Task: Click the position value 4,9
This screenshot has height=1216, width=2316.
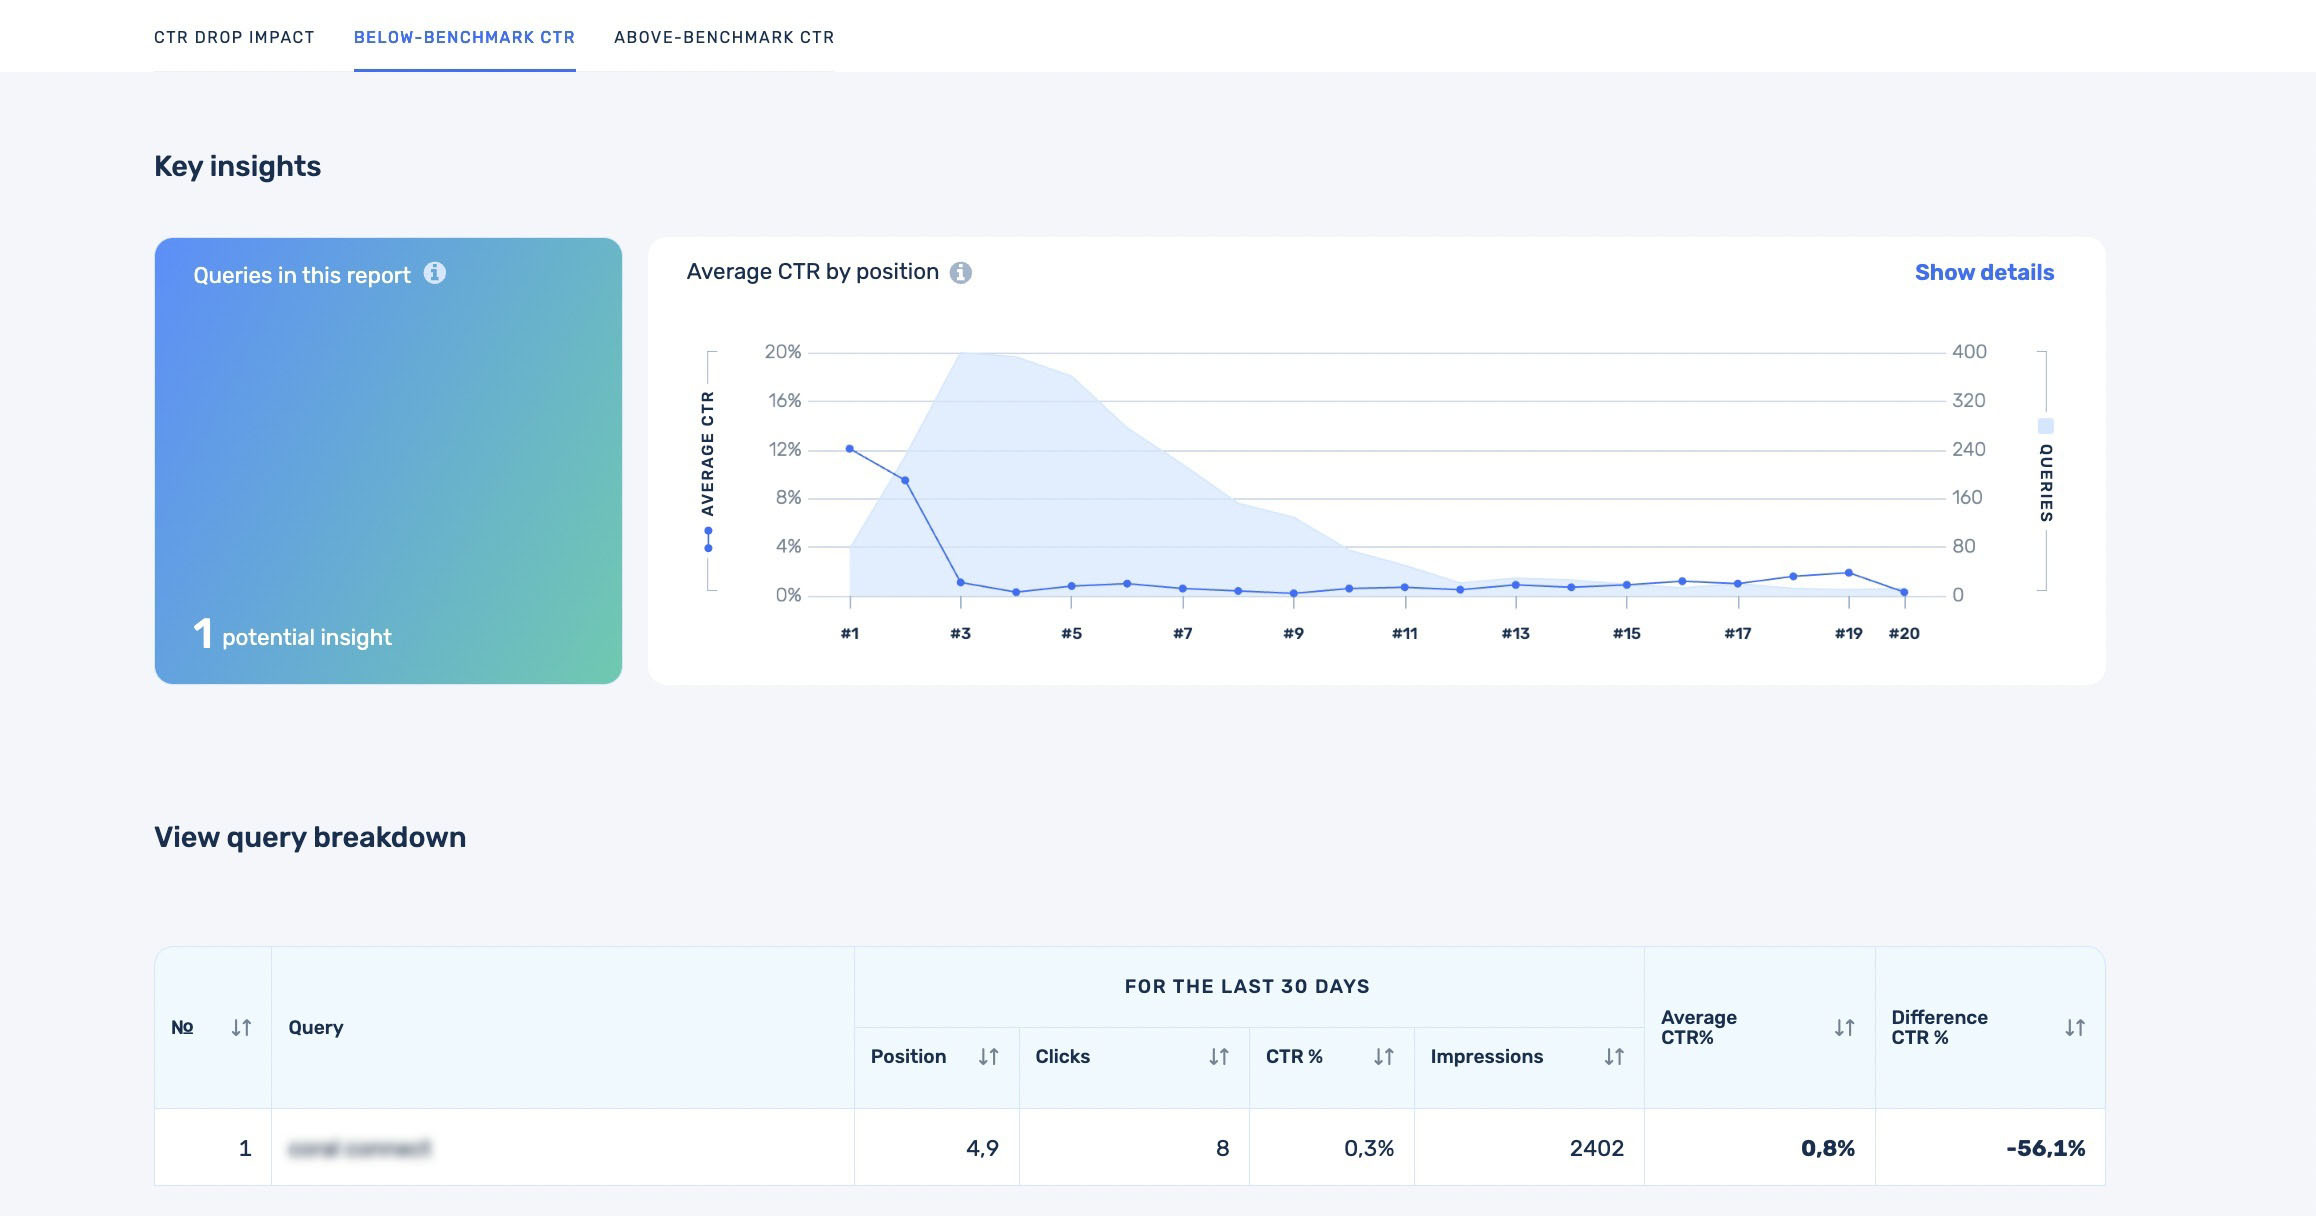Action: pos(982,1148)
